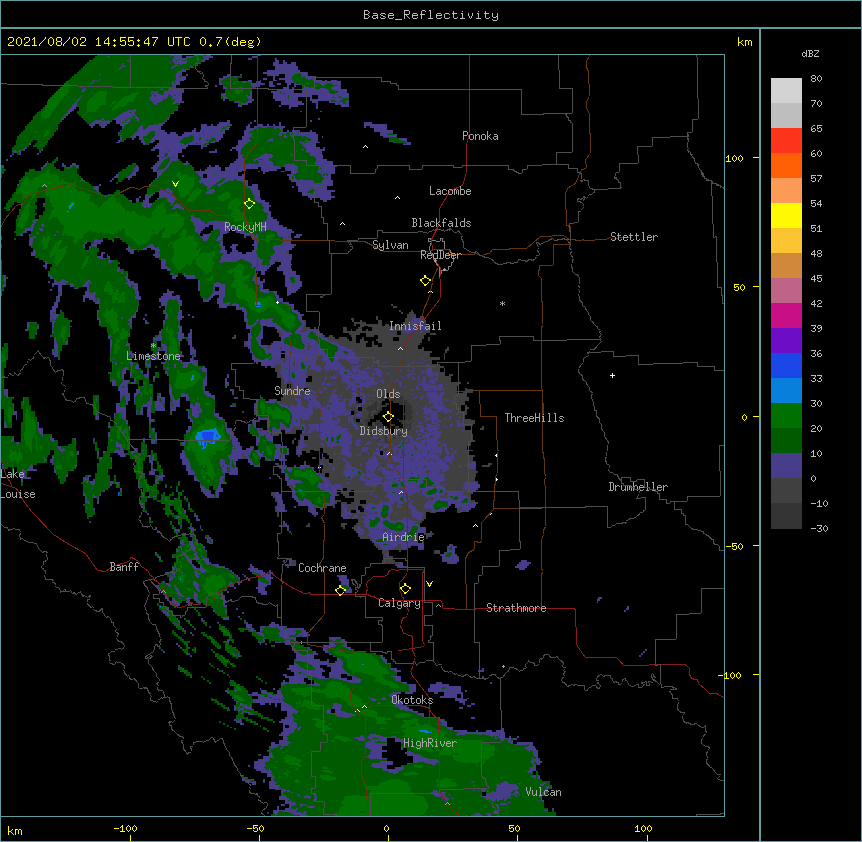Select the magenta 39-42 dBZ legend swatch
Image resolution: width=862 pixels, height=842 pixels.
click(x=786, y=315)
